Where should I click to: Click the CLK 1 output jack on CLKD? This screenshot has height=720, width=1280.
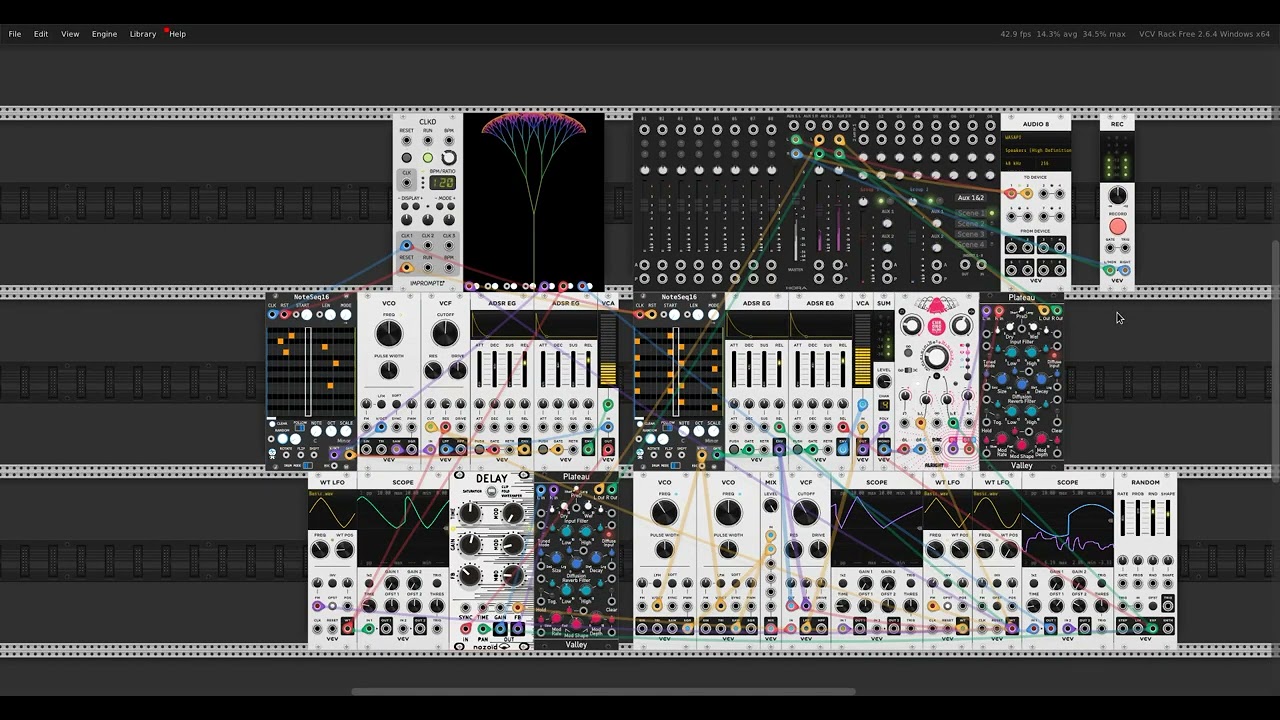pos(406,245)
